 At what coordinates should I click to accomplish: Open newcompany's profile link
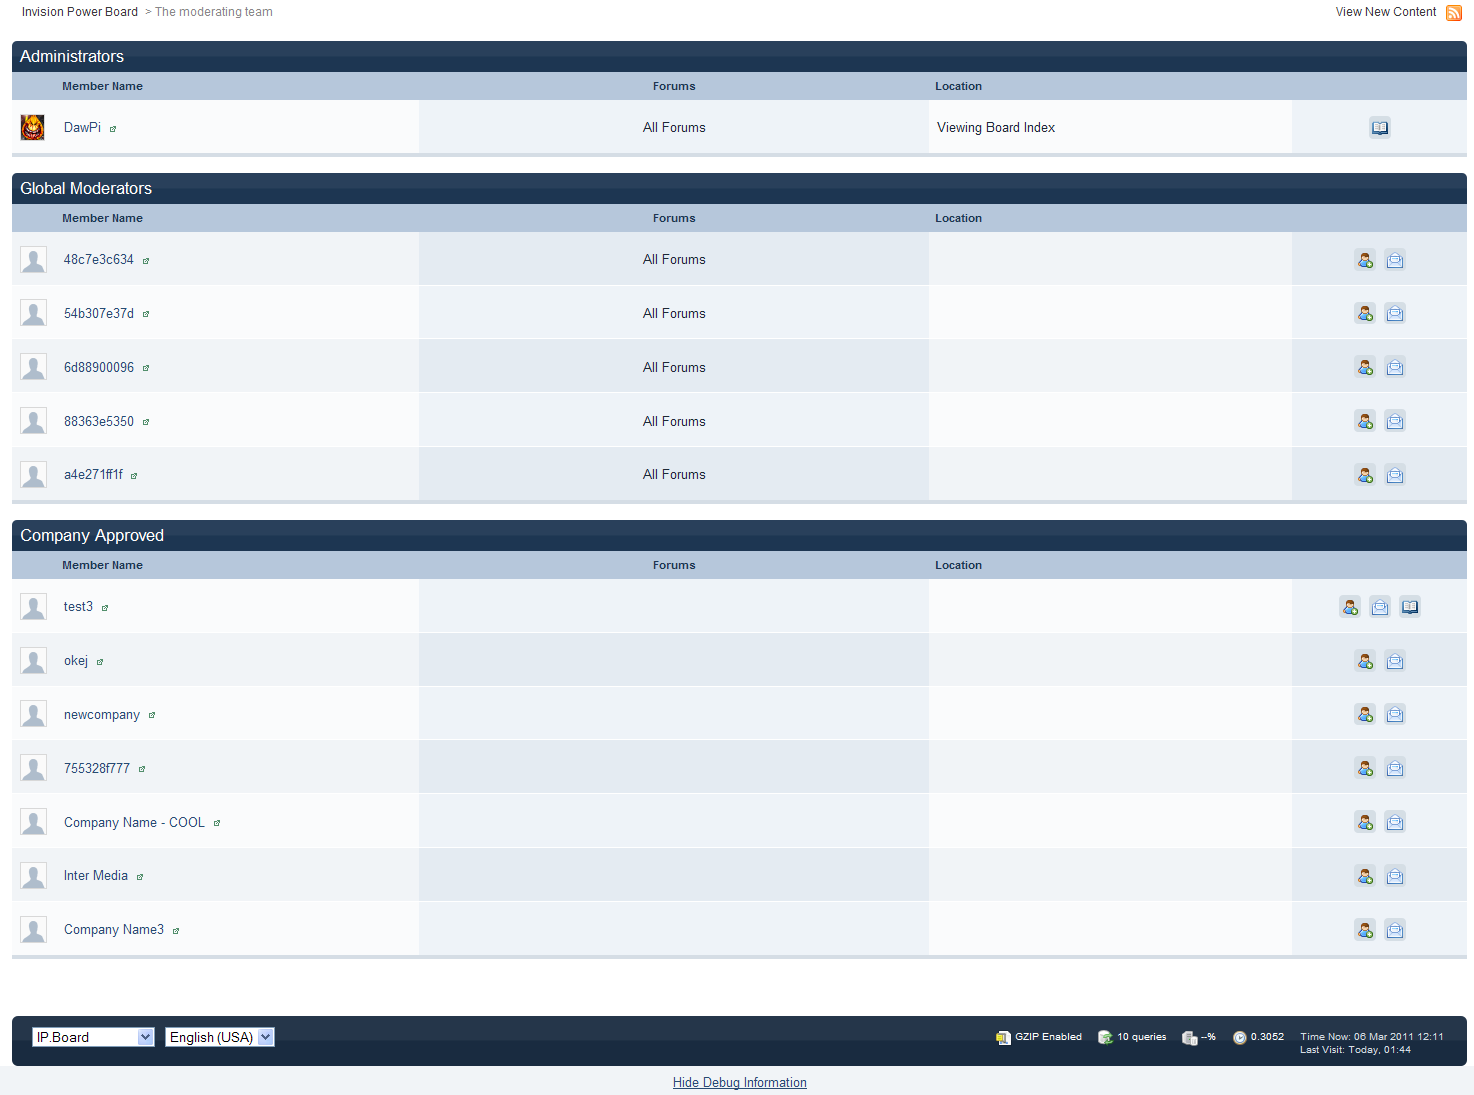coord(101,714)
